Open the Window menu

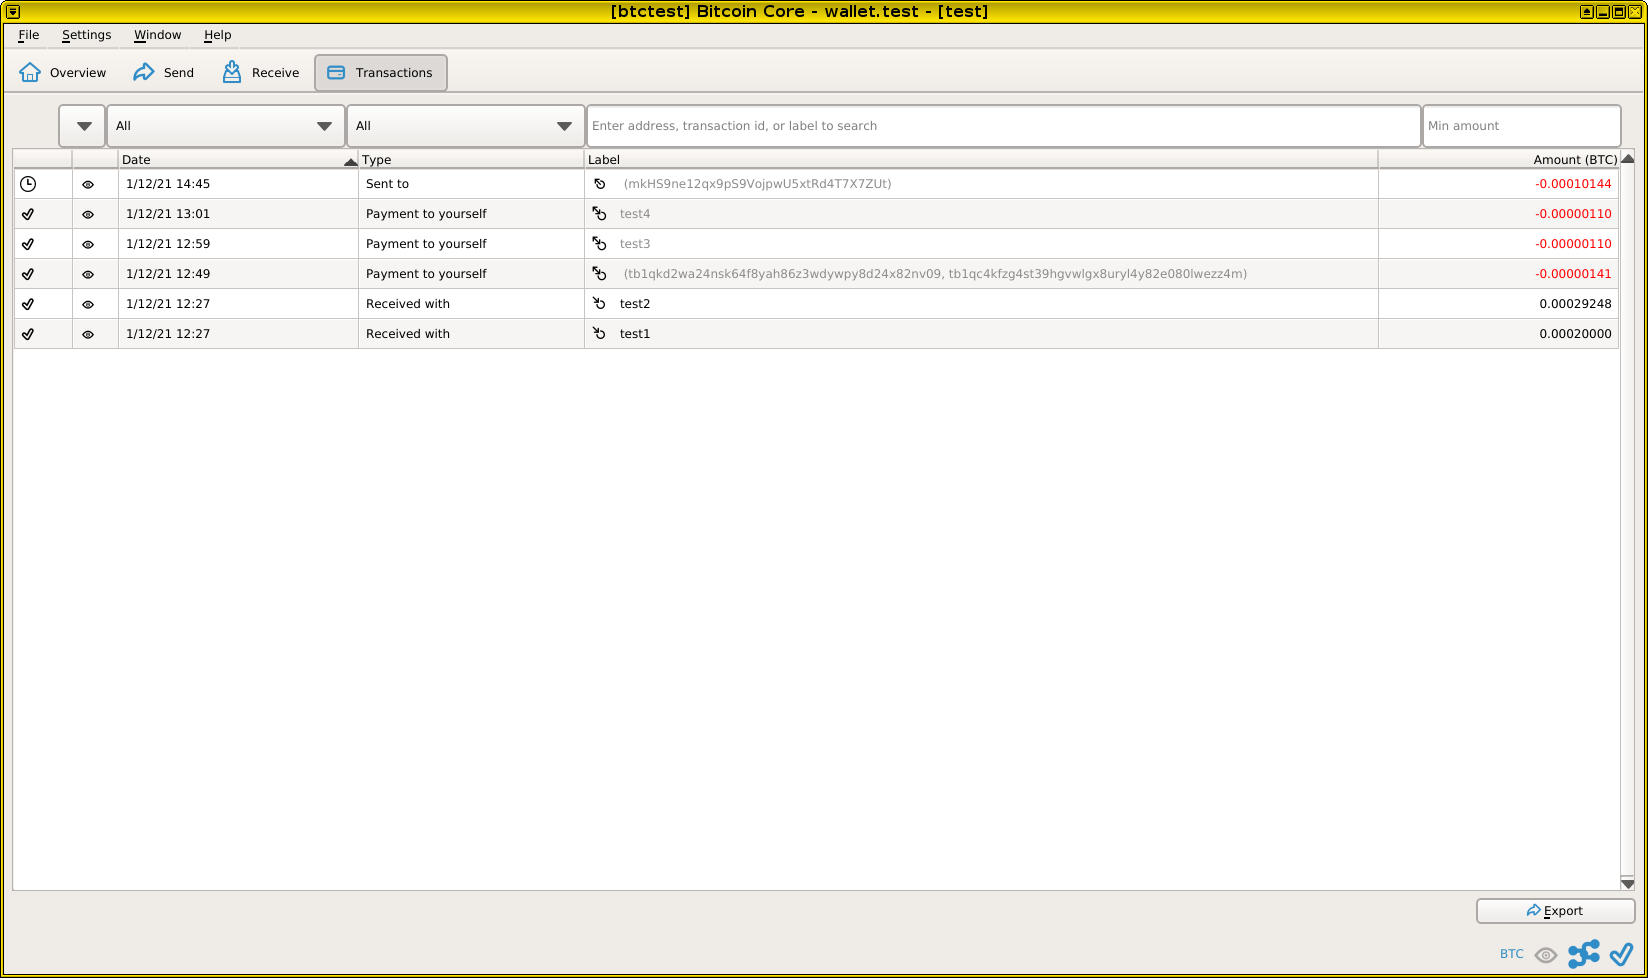coord(158,35)
